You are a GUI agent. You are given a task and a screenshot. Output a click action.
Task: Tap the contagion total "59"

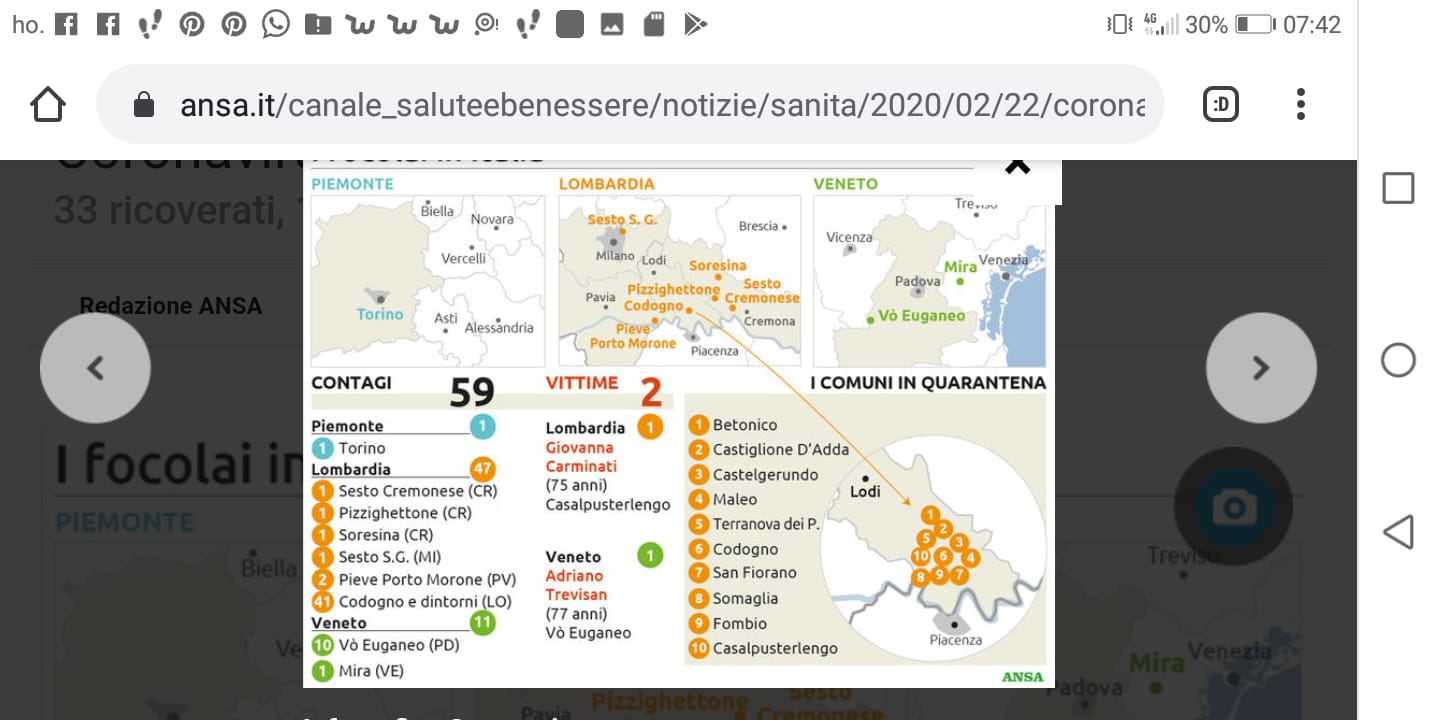472,393
